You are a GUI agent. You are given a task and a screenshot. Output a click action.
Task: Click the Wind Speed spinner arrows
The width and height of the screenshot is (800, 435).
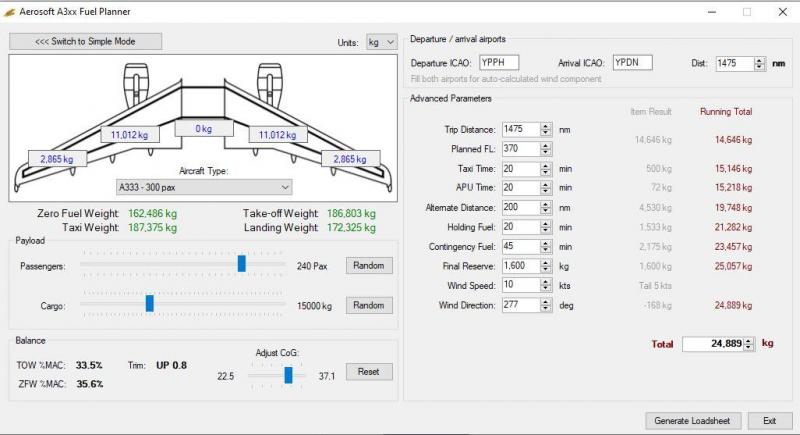[546, 285]
